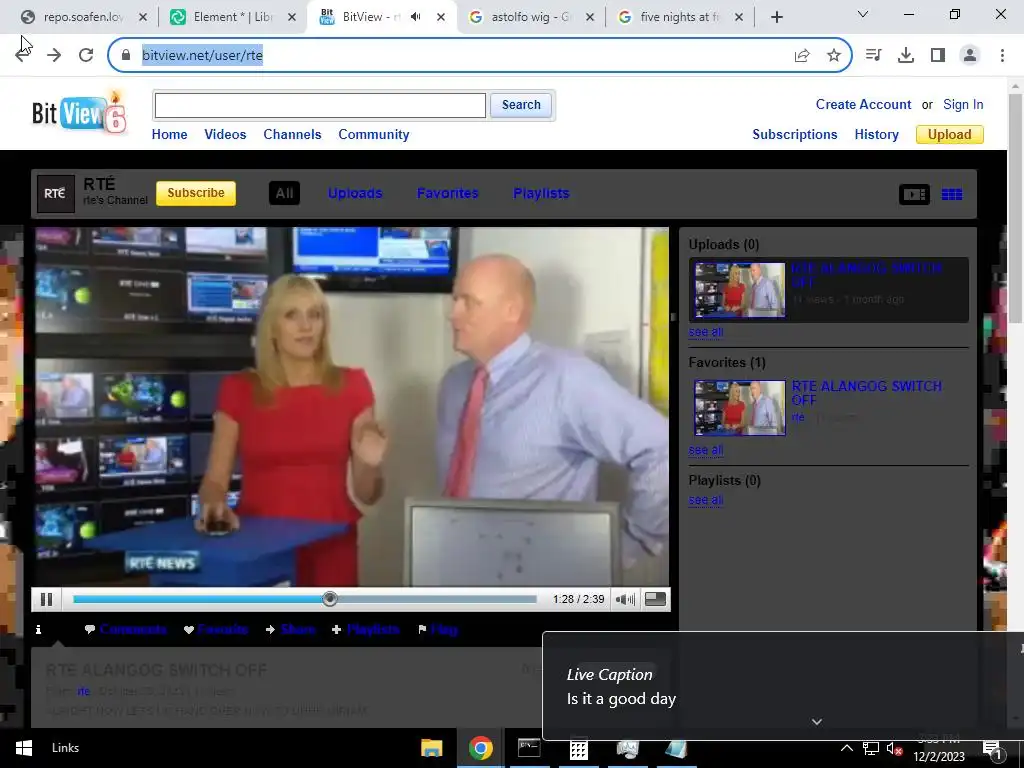Toggle the browser side panel icon
Image resolution: width=1024 pixels, height=768 pixels.
[938, 55]
